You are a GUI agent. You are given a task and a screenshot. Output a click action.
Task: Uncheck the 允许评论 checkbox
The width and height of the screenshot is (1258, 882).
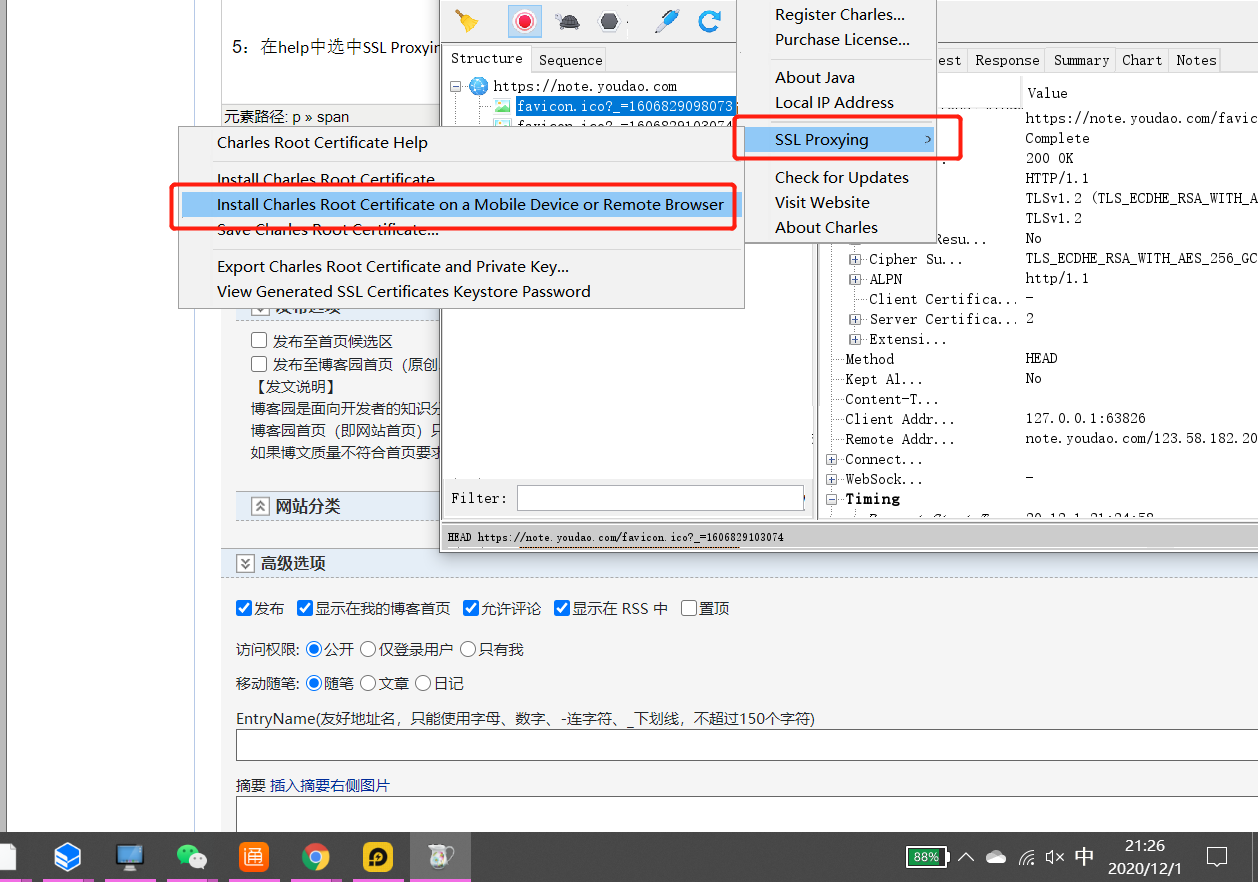coord(471,608)
